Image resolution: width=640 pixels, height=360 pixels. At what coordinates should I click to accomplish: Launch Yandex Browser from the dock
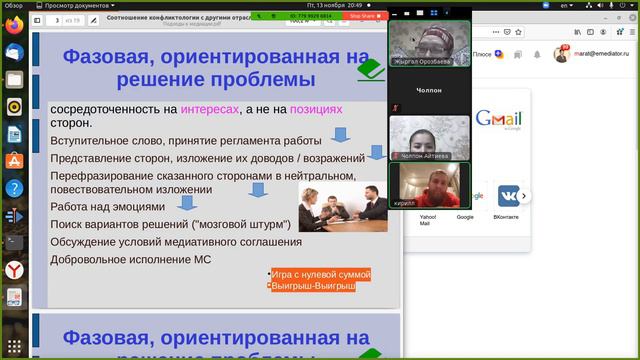point(14,270)
